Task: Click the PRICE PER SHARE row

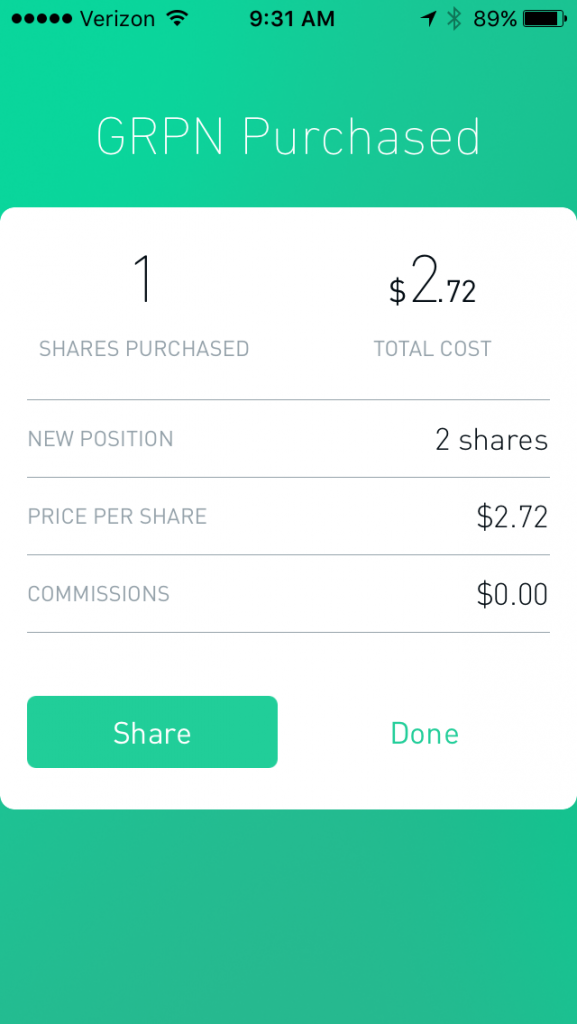Action: click(117, 516)
